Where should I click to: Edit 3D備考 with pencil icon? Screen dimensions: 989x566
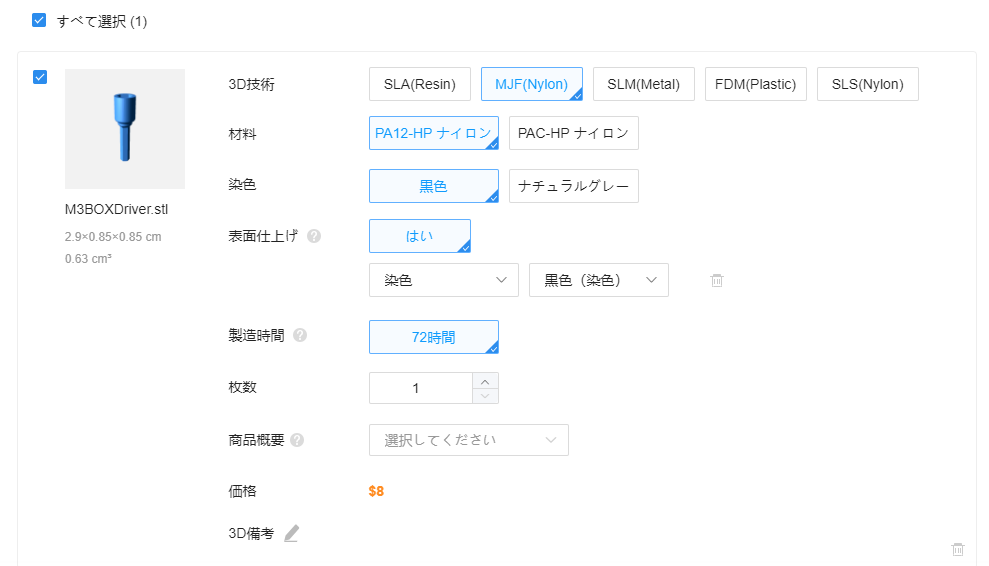click(291, 533)
